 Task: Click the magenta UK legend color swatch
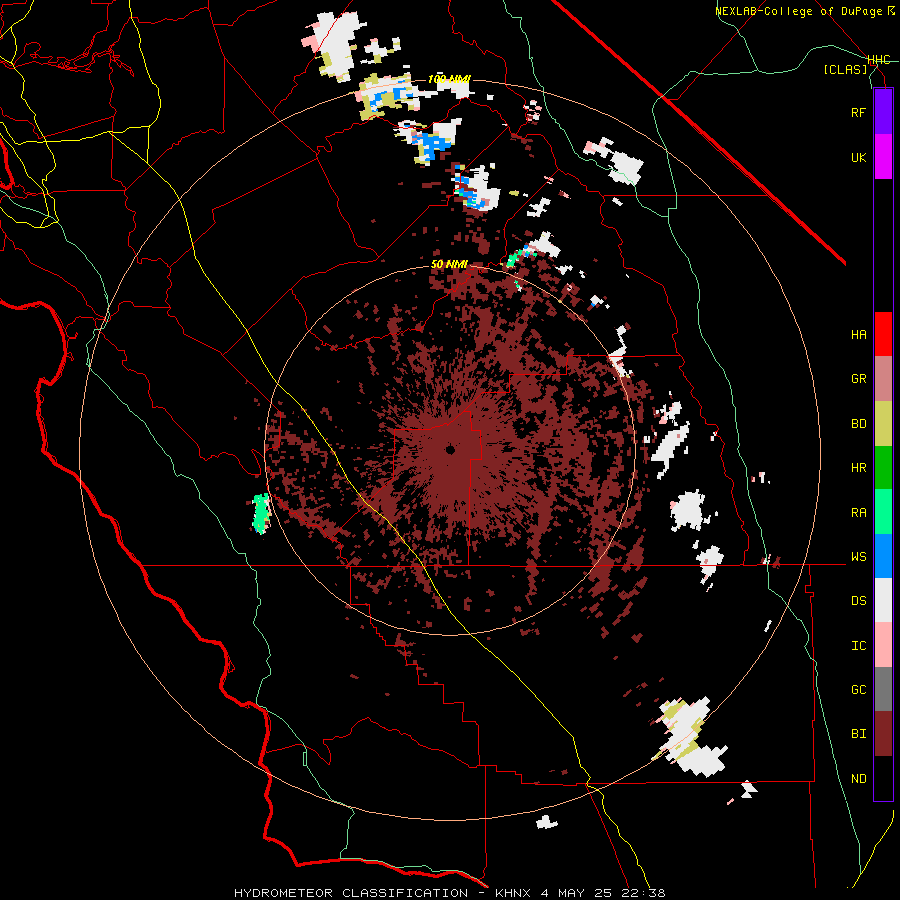click(x=883, y=157)
